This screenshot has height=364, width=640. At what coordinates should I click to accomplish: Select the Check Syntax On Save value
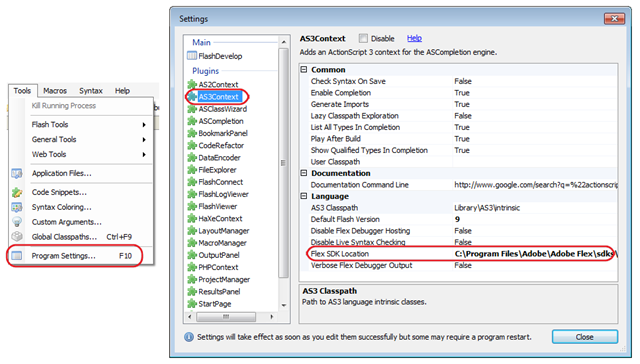[x=535, y=81]
